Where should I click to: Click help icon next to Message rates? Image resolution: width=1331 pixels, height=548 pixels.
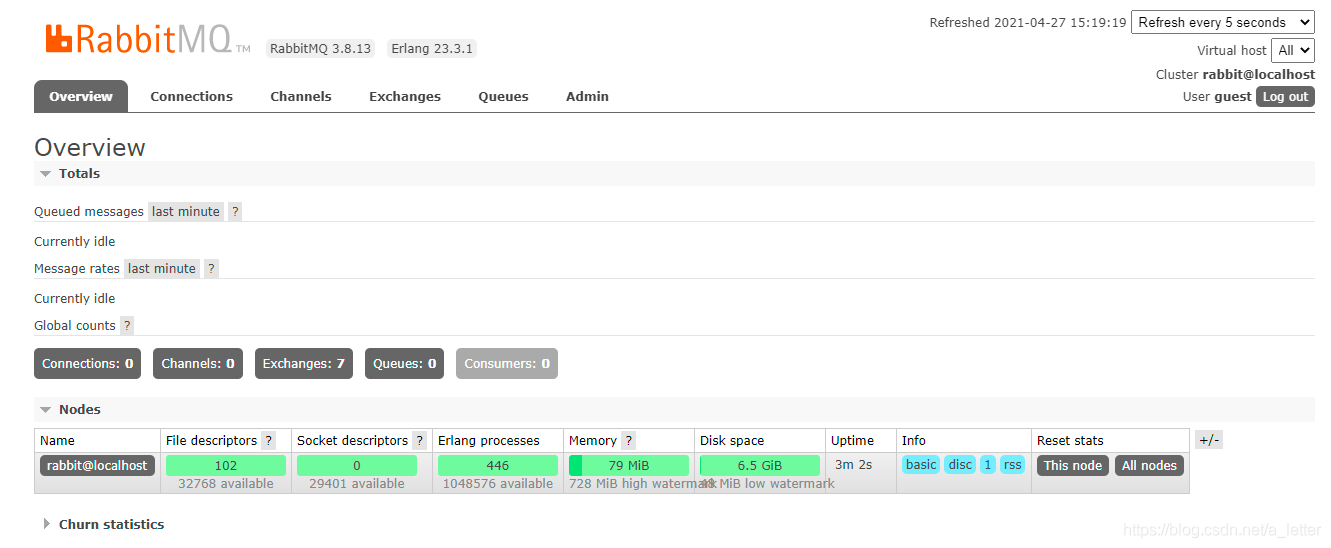pos(211,268)
